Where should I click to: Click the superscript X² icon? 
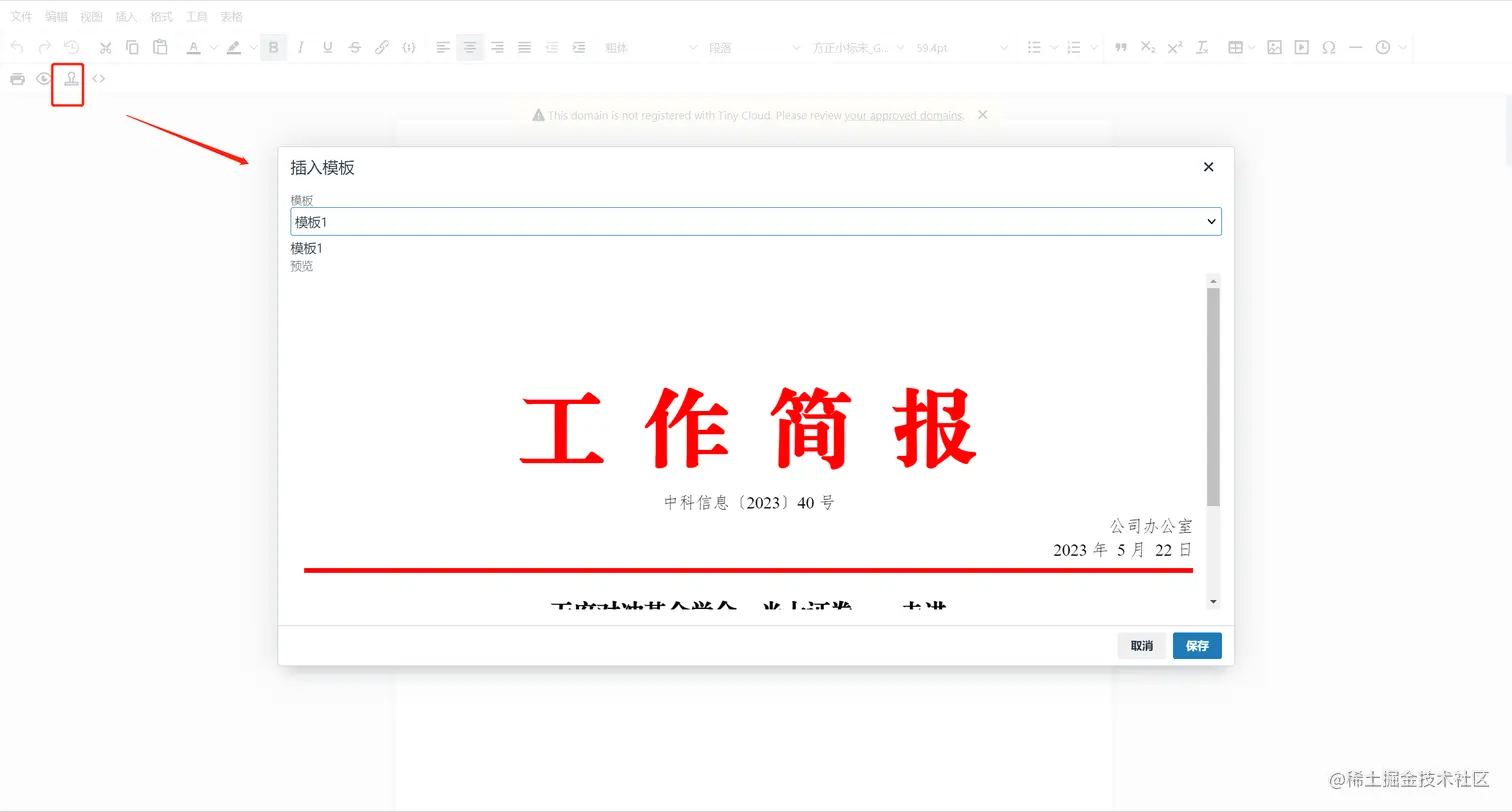(1175, 47)
